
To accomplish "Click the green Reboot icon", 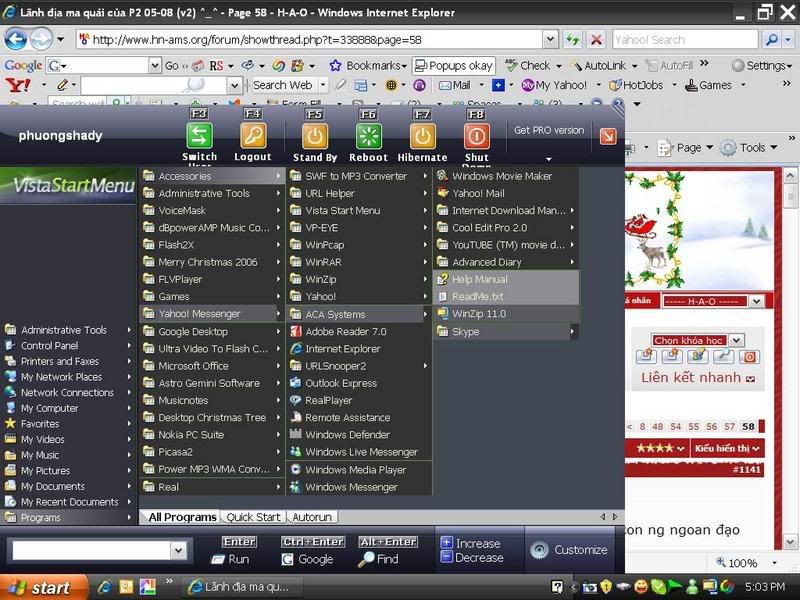I will click(x=368, y=136).
